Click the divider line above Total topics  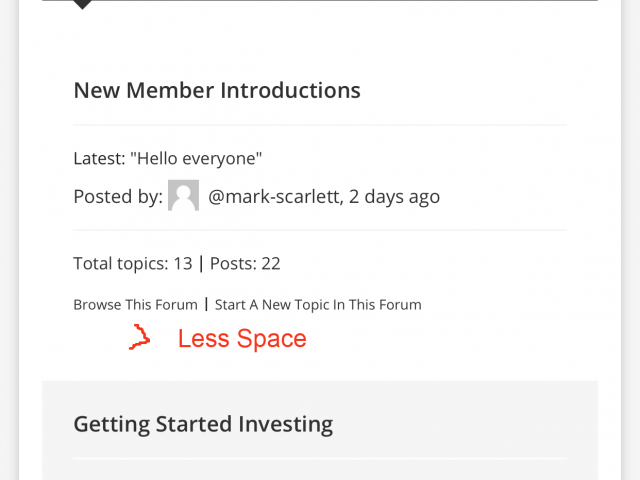coord(320,230)
